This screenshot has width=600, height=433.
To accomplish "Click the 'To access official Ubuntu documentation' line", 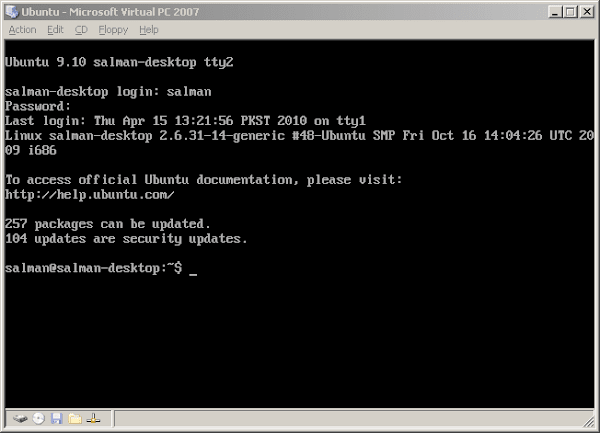I will (x=204, y=180).
